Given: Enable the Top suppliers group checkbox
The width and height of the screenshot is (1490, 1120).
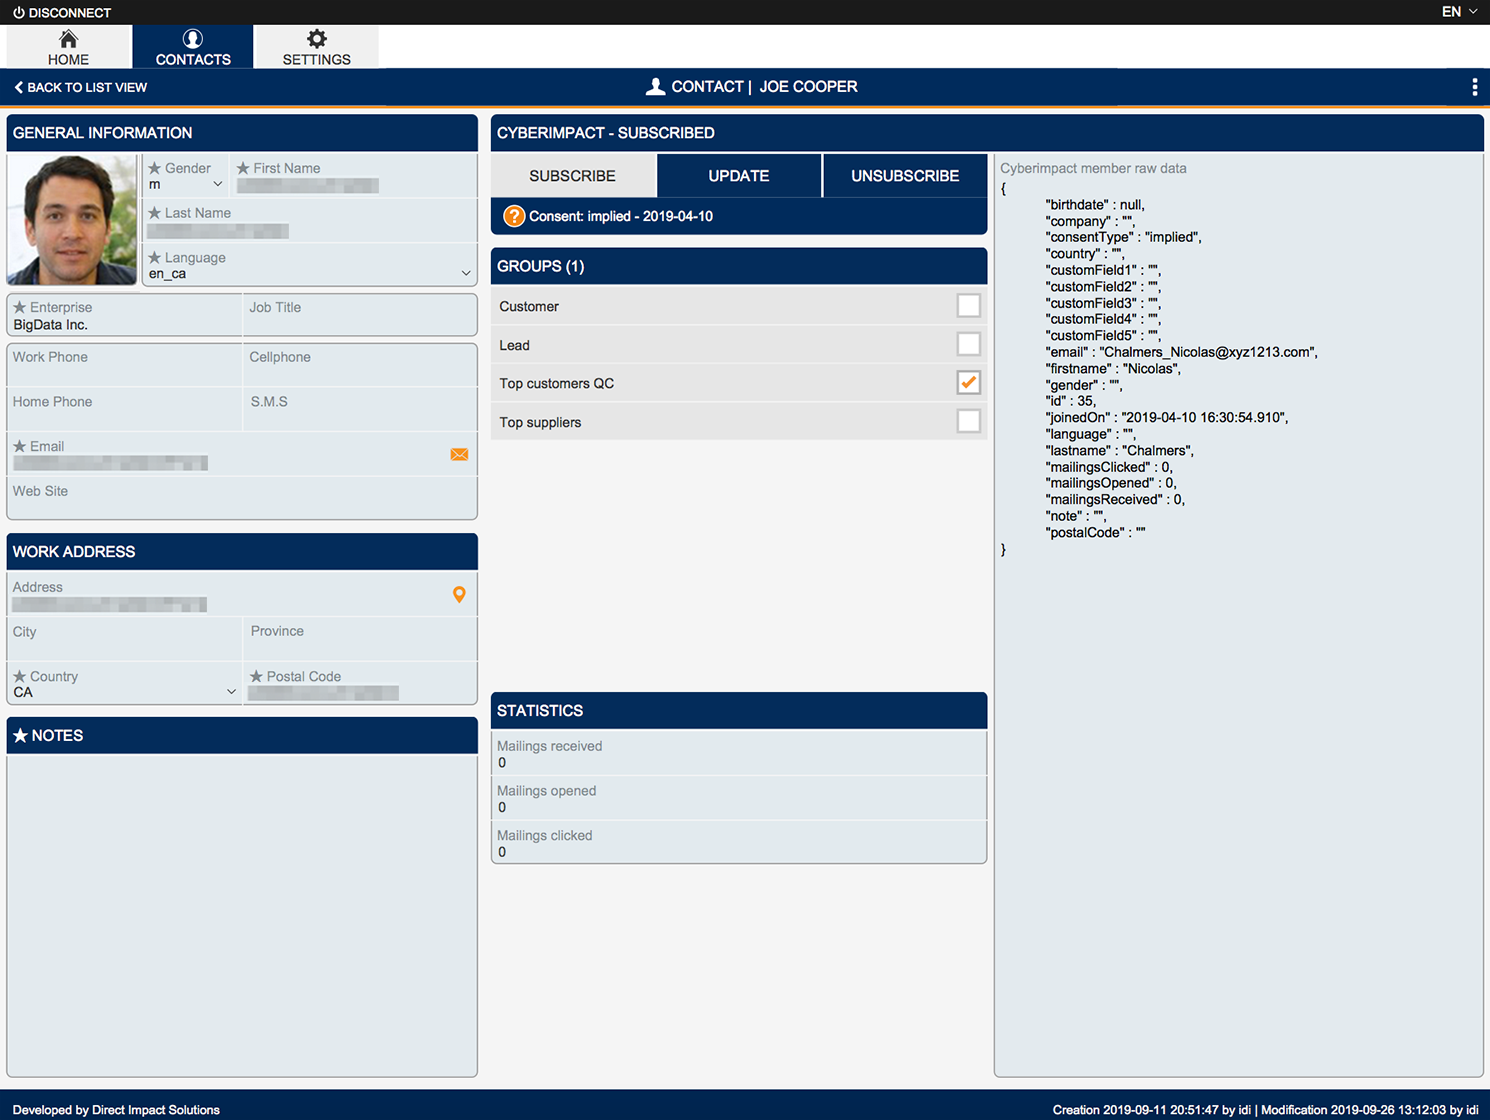Looking at the screenshot, I should [x=967, y=422].
